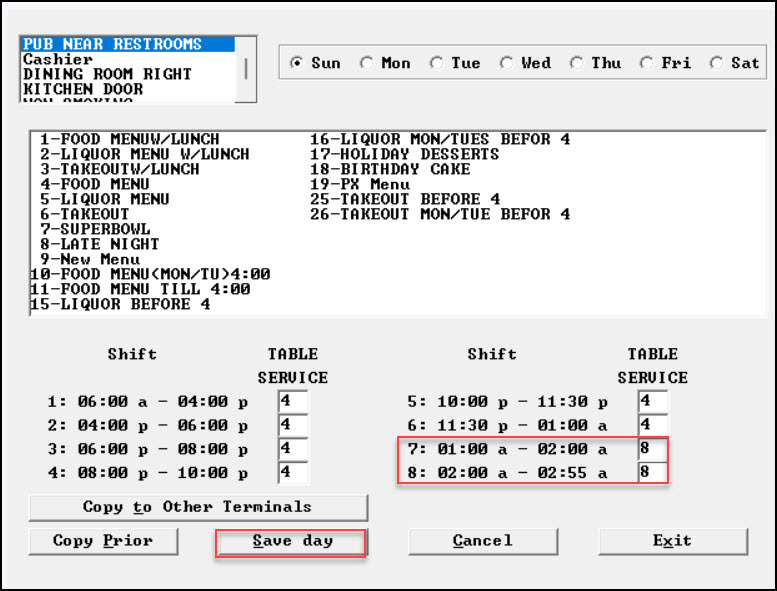The width and height of the screenshot is (777, 591).
Task: Select KITCHEN DOOR terminal entry
Action: [83, 89]
